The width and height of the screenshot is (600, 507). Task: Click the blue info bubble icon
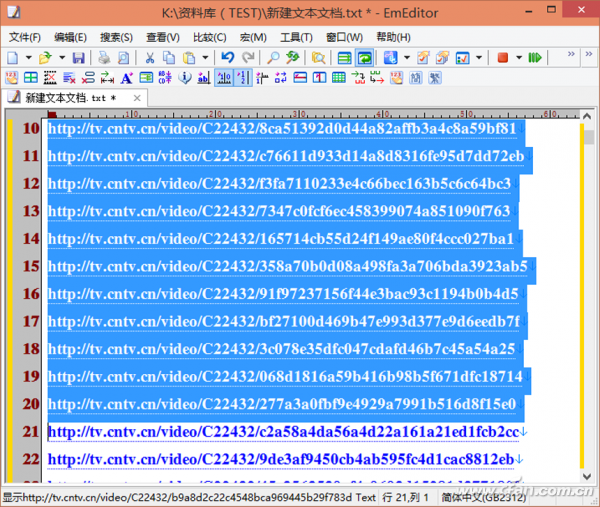pyautogui.click(x=185, y=78)
